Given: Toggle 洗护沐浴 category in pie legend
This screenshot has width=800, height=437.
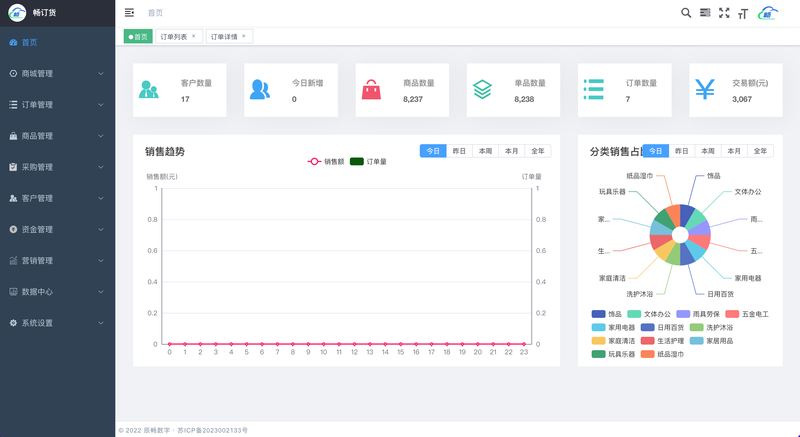Looking at the screenshot, I should click(711, 327).
